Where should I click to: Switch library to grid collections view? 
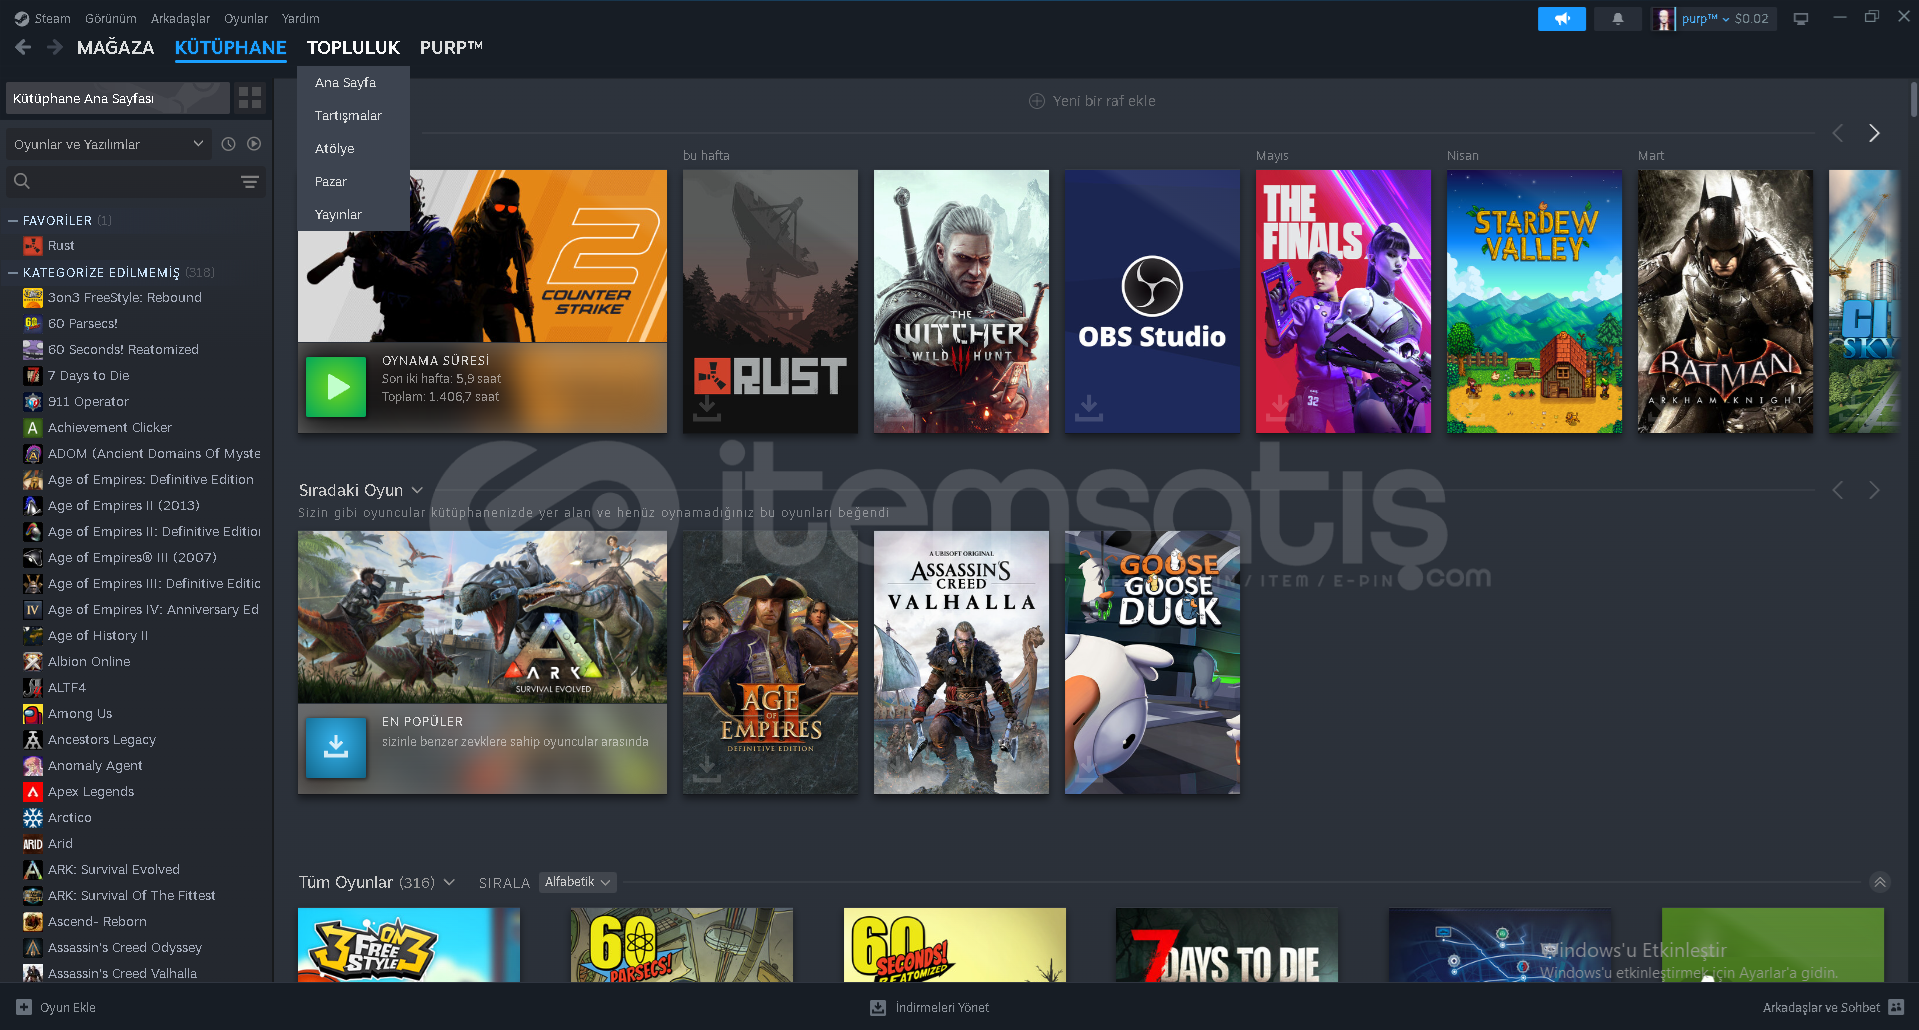(x=250, y=97)
